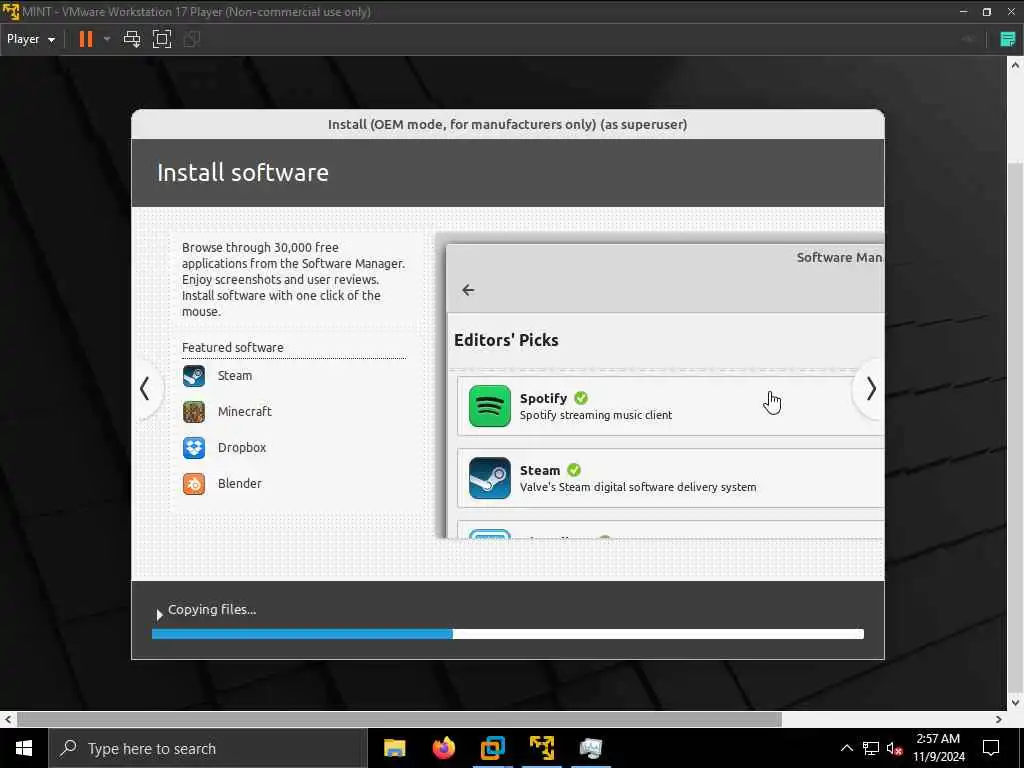
Task: Click the scroll left arrow at the bottom
Action: [x=8, y=719]
